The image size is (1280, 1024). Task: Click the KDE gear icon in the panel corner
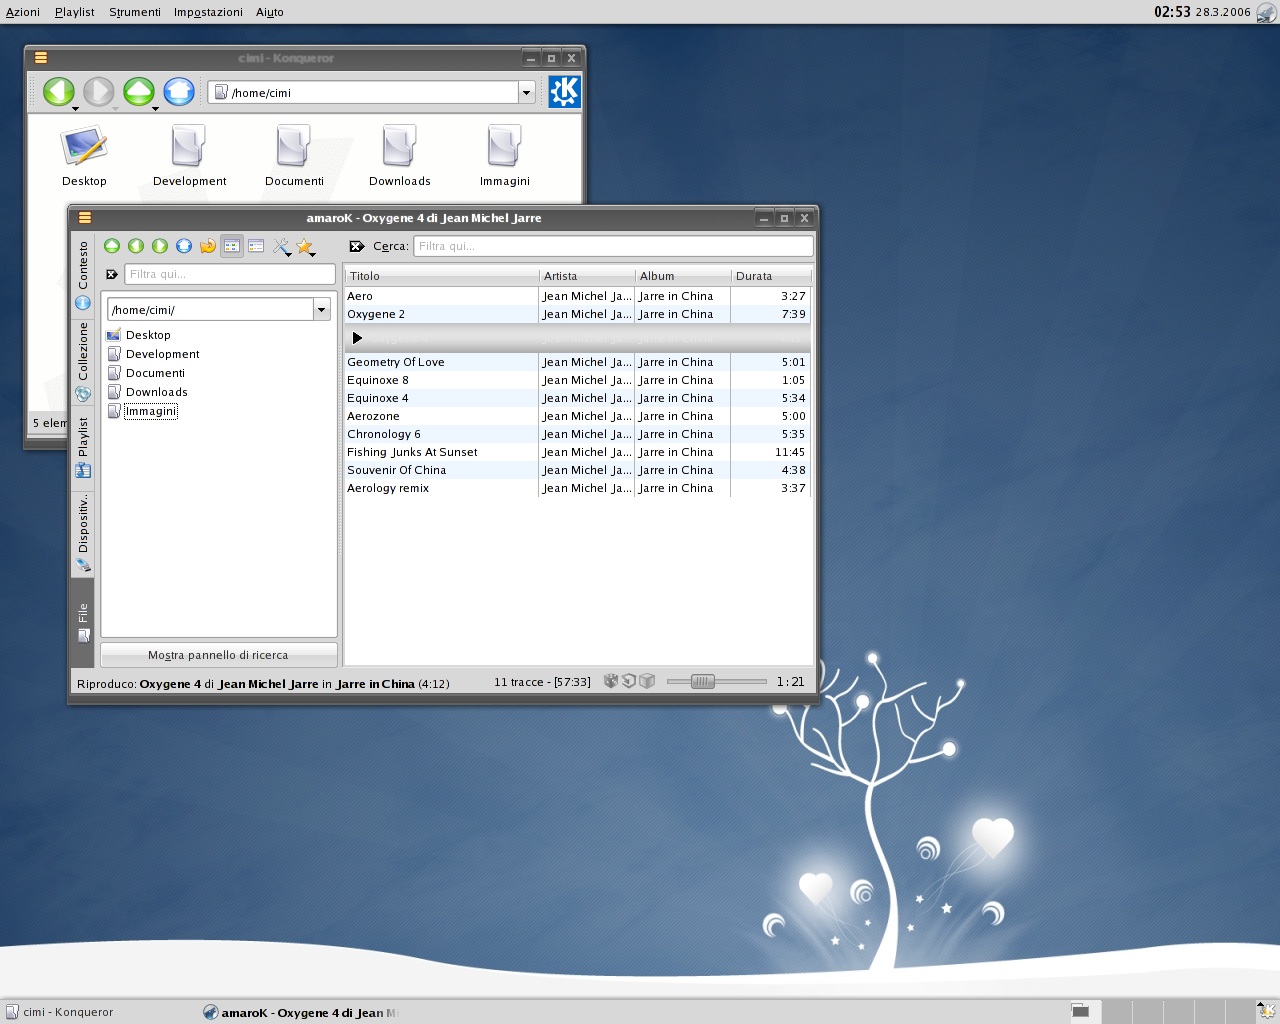[x=1266, y=1011]
